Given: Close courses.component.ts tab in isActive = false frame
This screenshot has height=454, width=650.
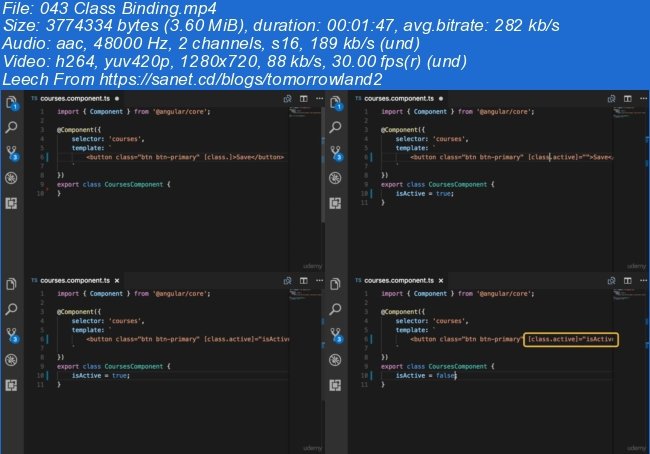Looking at the screenshot, I should point(441,281).
